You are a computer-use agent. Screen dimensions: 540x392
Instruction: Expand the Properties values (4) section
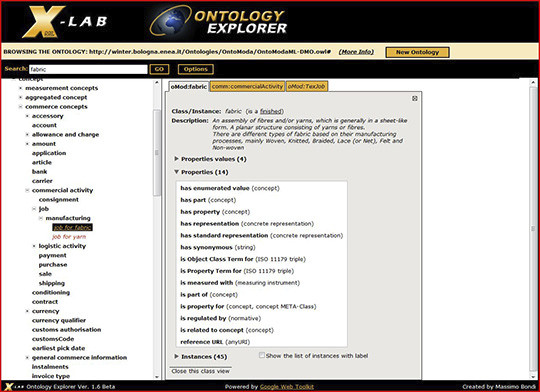pos(176,159)
